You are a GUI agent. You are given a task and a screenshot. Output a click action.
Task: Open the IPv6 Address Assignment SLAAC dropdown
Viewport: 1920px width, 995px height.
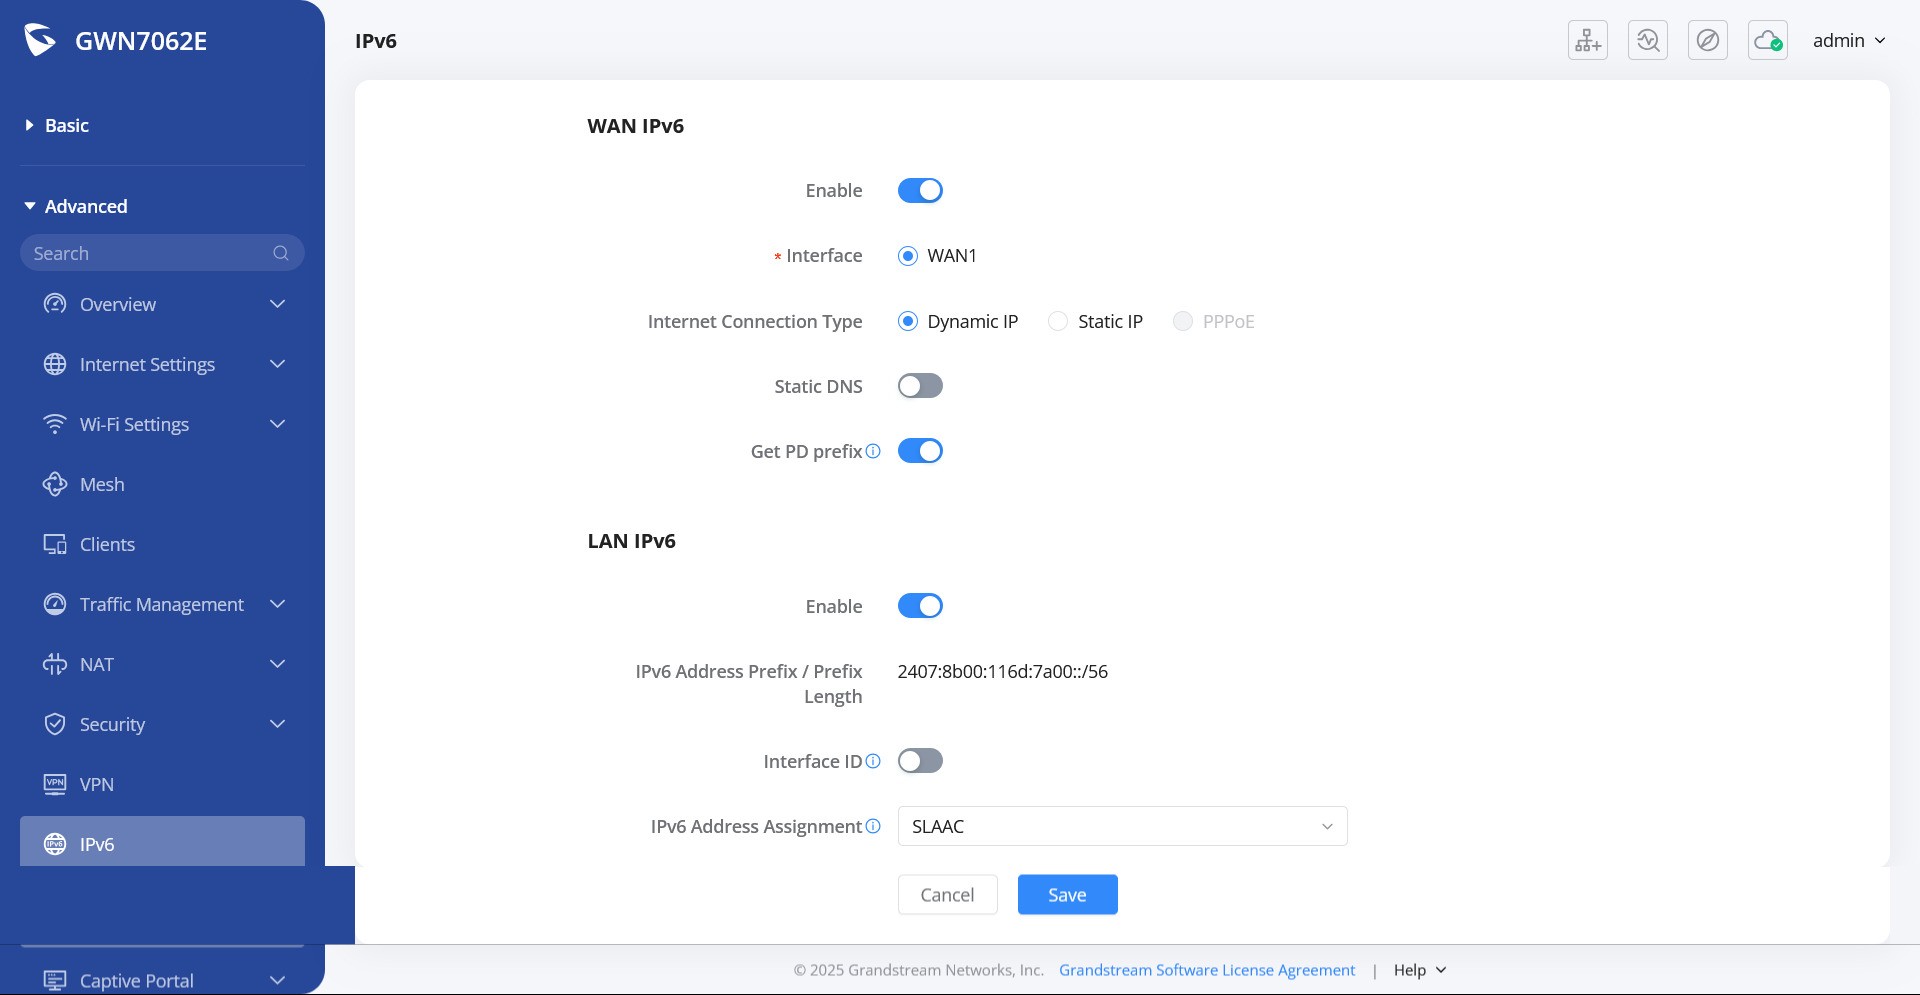[x=1122, y=826]
